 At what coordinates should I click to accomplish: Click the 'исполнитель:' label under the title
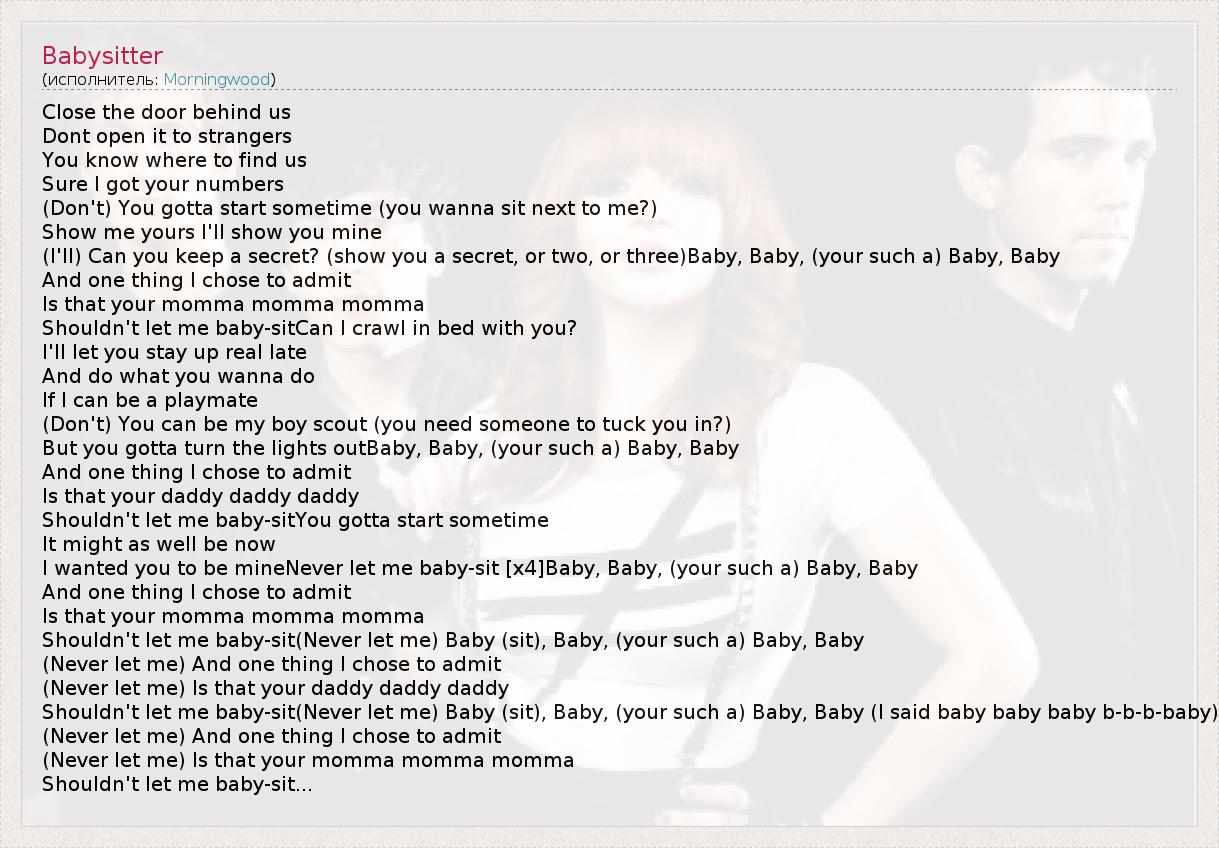click(x=100, y=79)
